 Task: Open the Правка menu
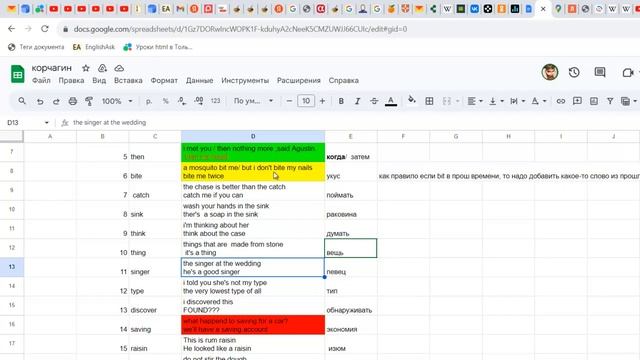pyautogui.click(x=71, y=80)
